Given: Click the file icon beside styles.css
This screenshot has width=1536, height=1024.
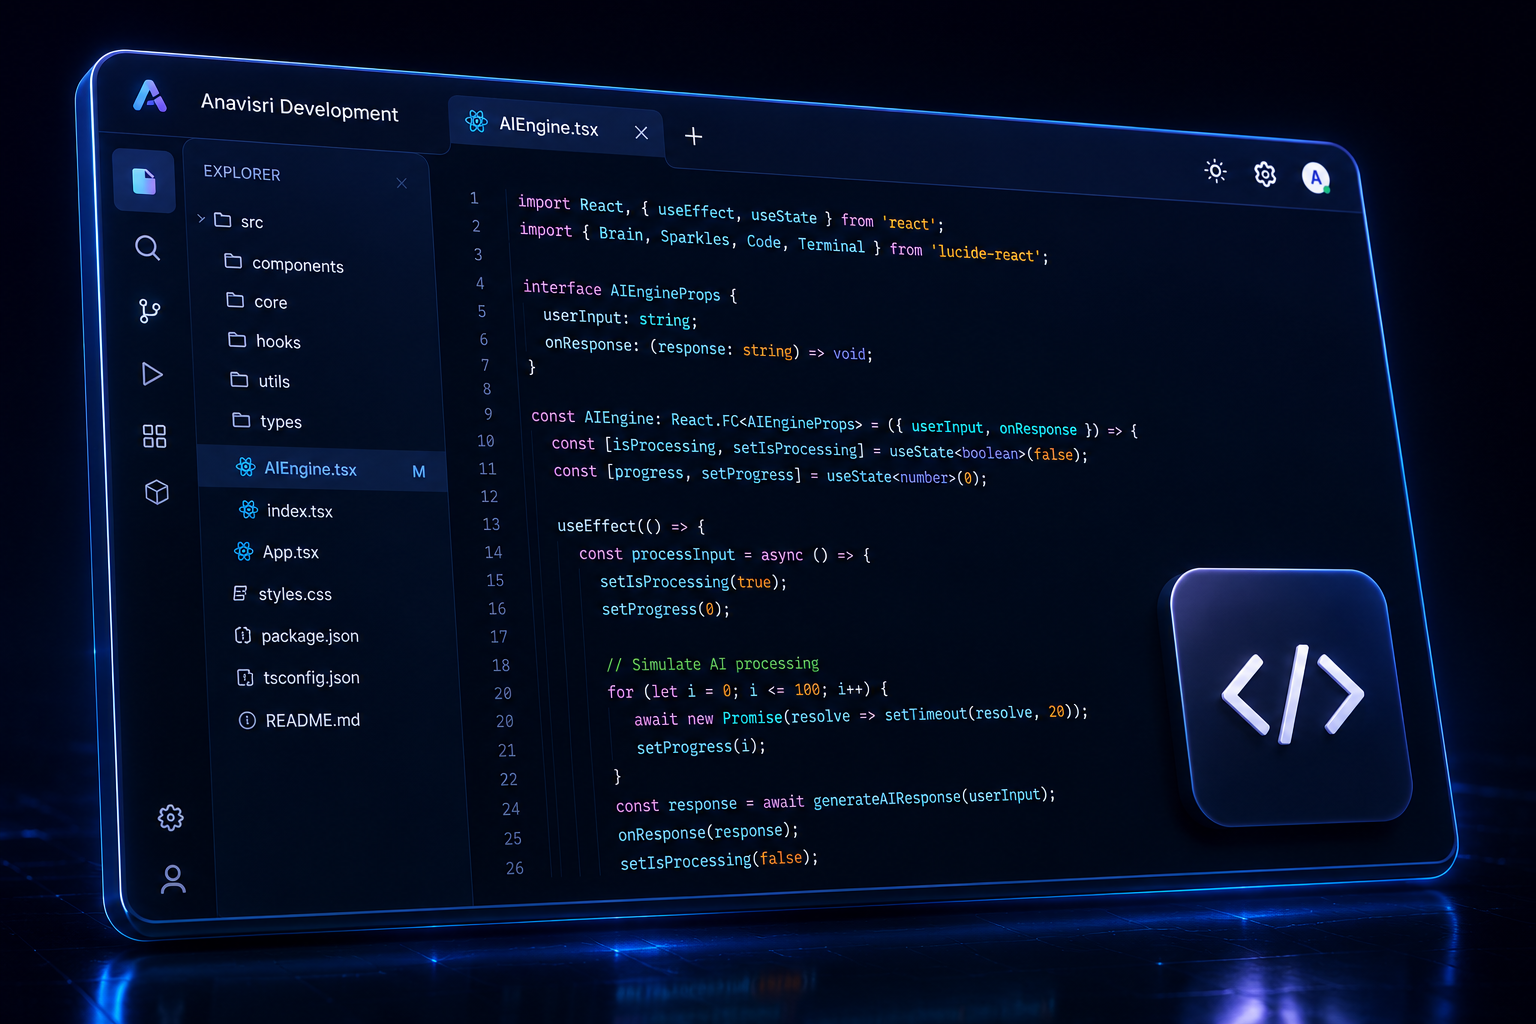Looking at the screenshot, I should pyautogui.click(x=240, y=593).
